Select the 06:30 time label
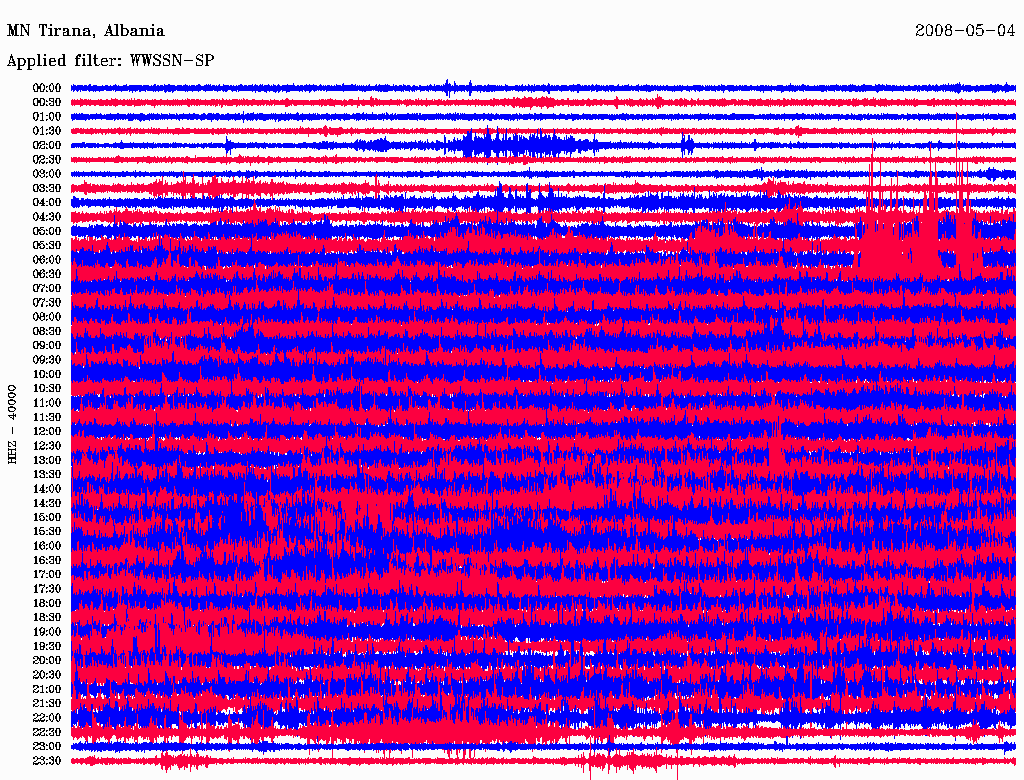The image size is (1024, 780). tap(47, 274)
